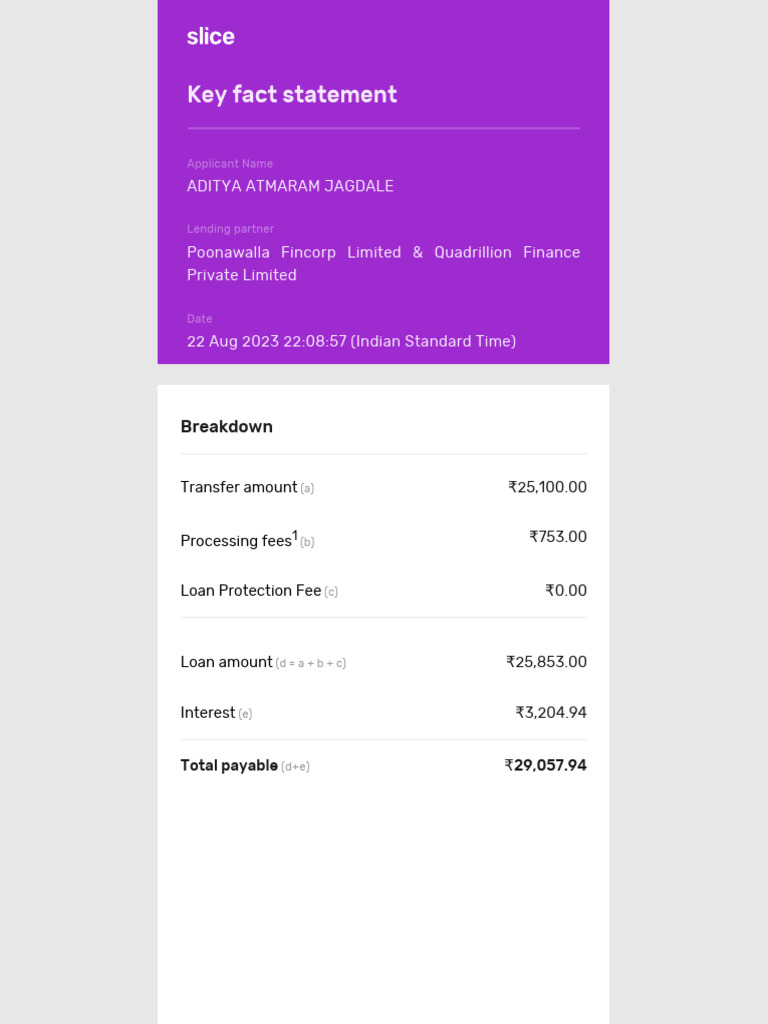
Task: Select the ₹0.00 loan protection value
Action: (x=566, y=591)
